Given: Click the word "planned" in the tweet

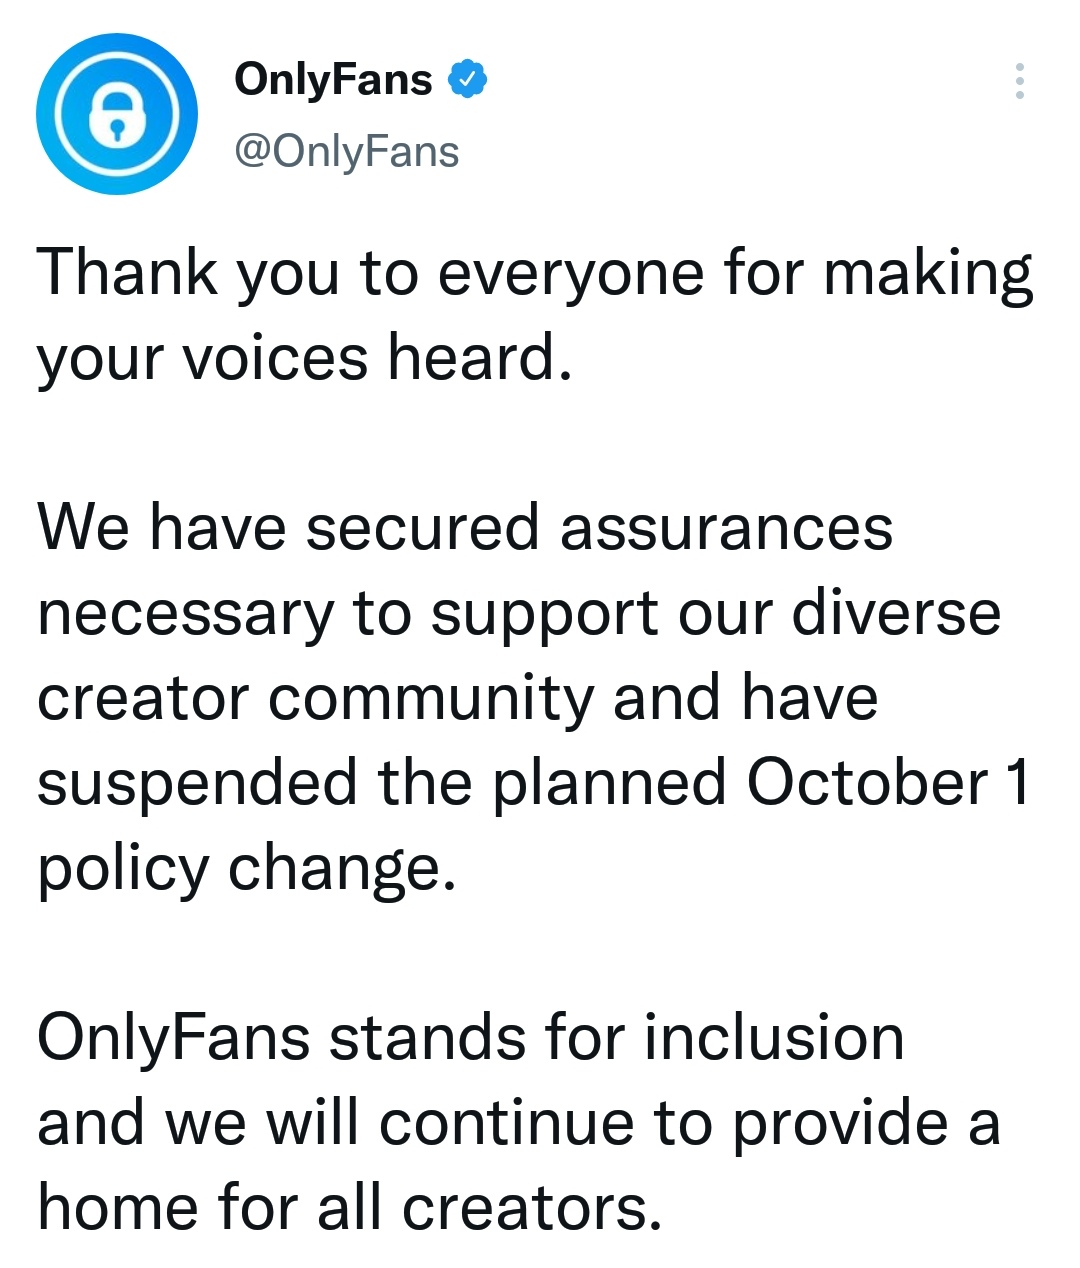Looking at the screenshot, I should [609, 783].
